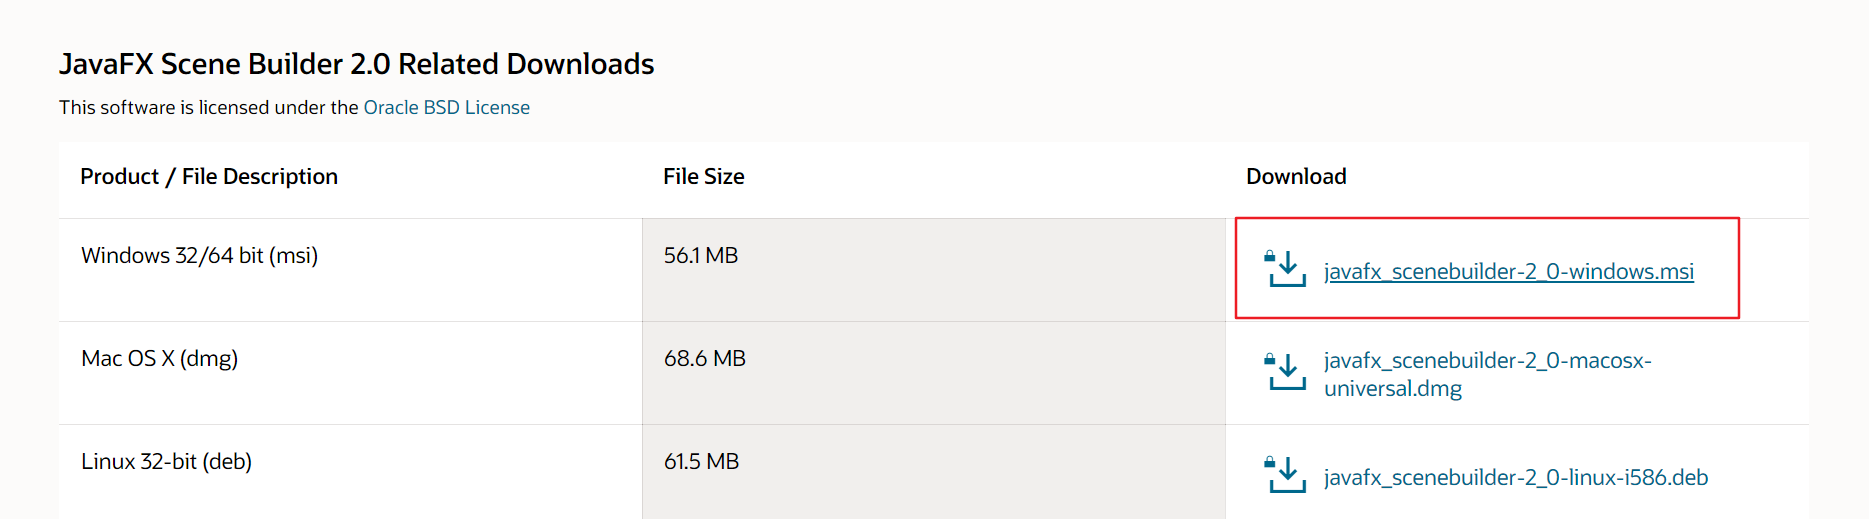Open the Oracle BSD License link
The image size is (1869, 519).
tap(447, 107)
